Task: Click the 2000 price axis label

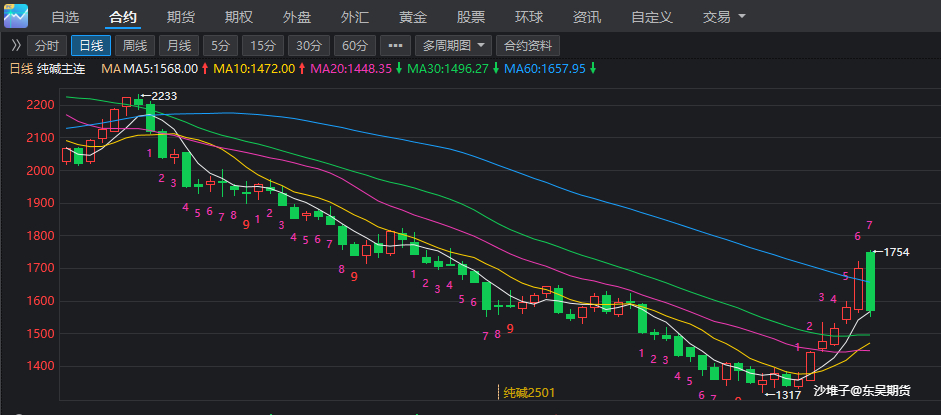Action: click(40, 171)
